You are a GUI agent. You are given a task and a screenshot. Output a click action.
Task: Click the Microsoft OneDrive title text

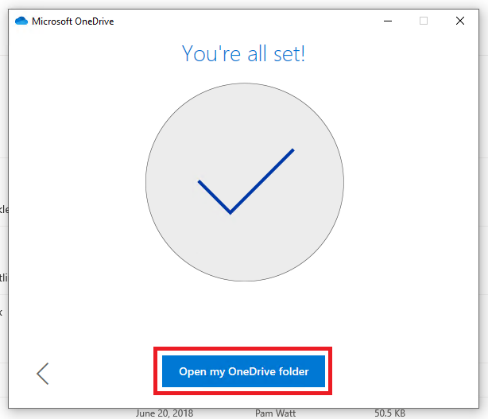[x=73, y=21]
